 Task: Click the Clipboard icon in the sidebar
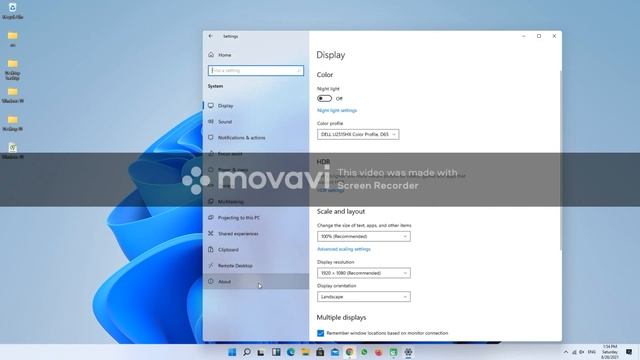[x=211, y=249]
